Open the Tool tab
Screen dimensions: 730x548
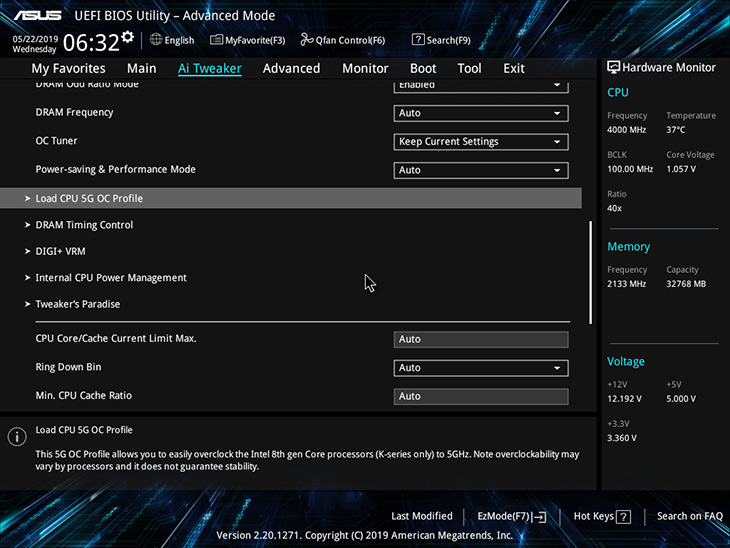click(469, 68)
